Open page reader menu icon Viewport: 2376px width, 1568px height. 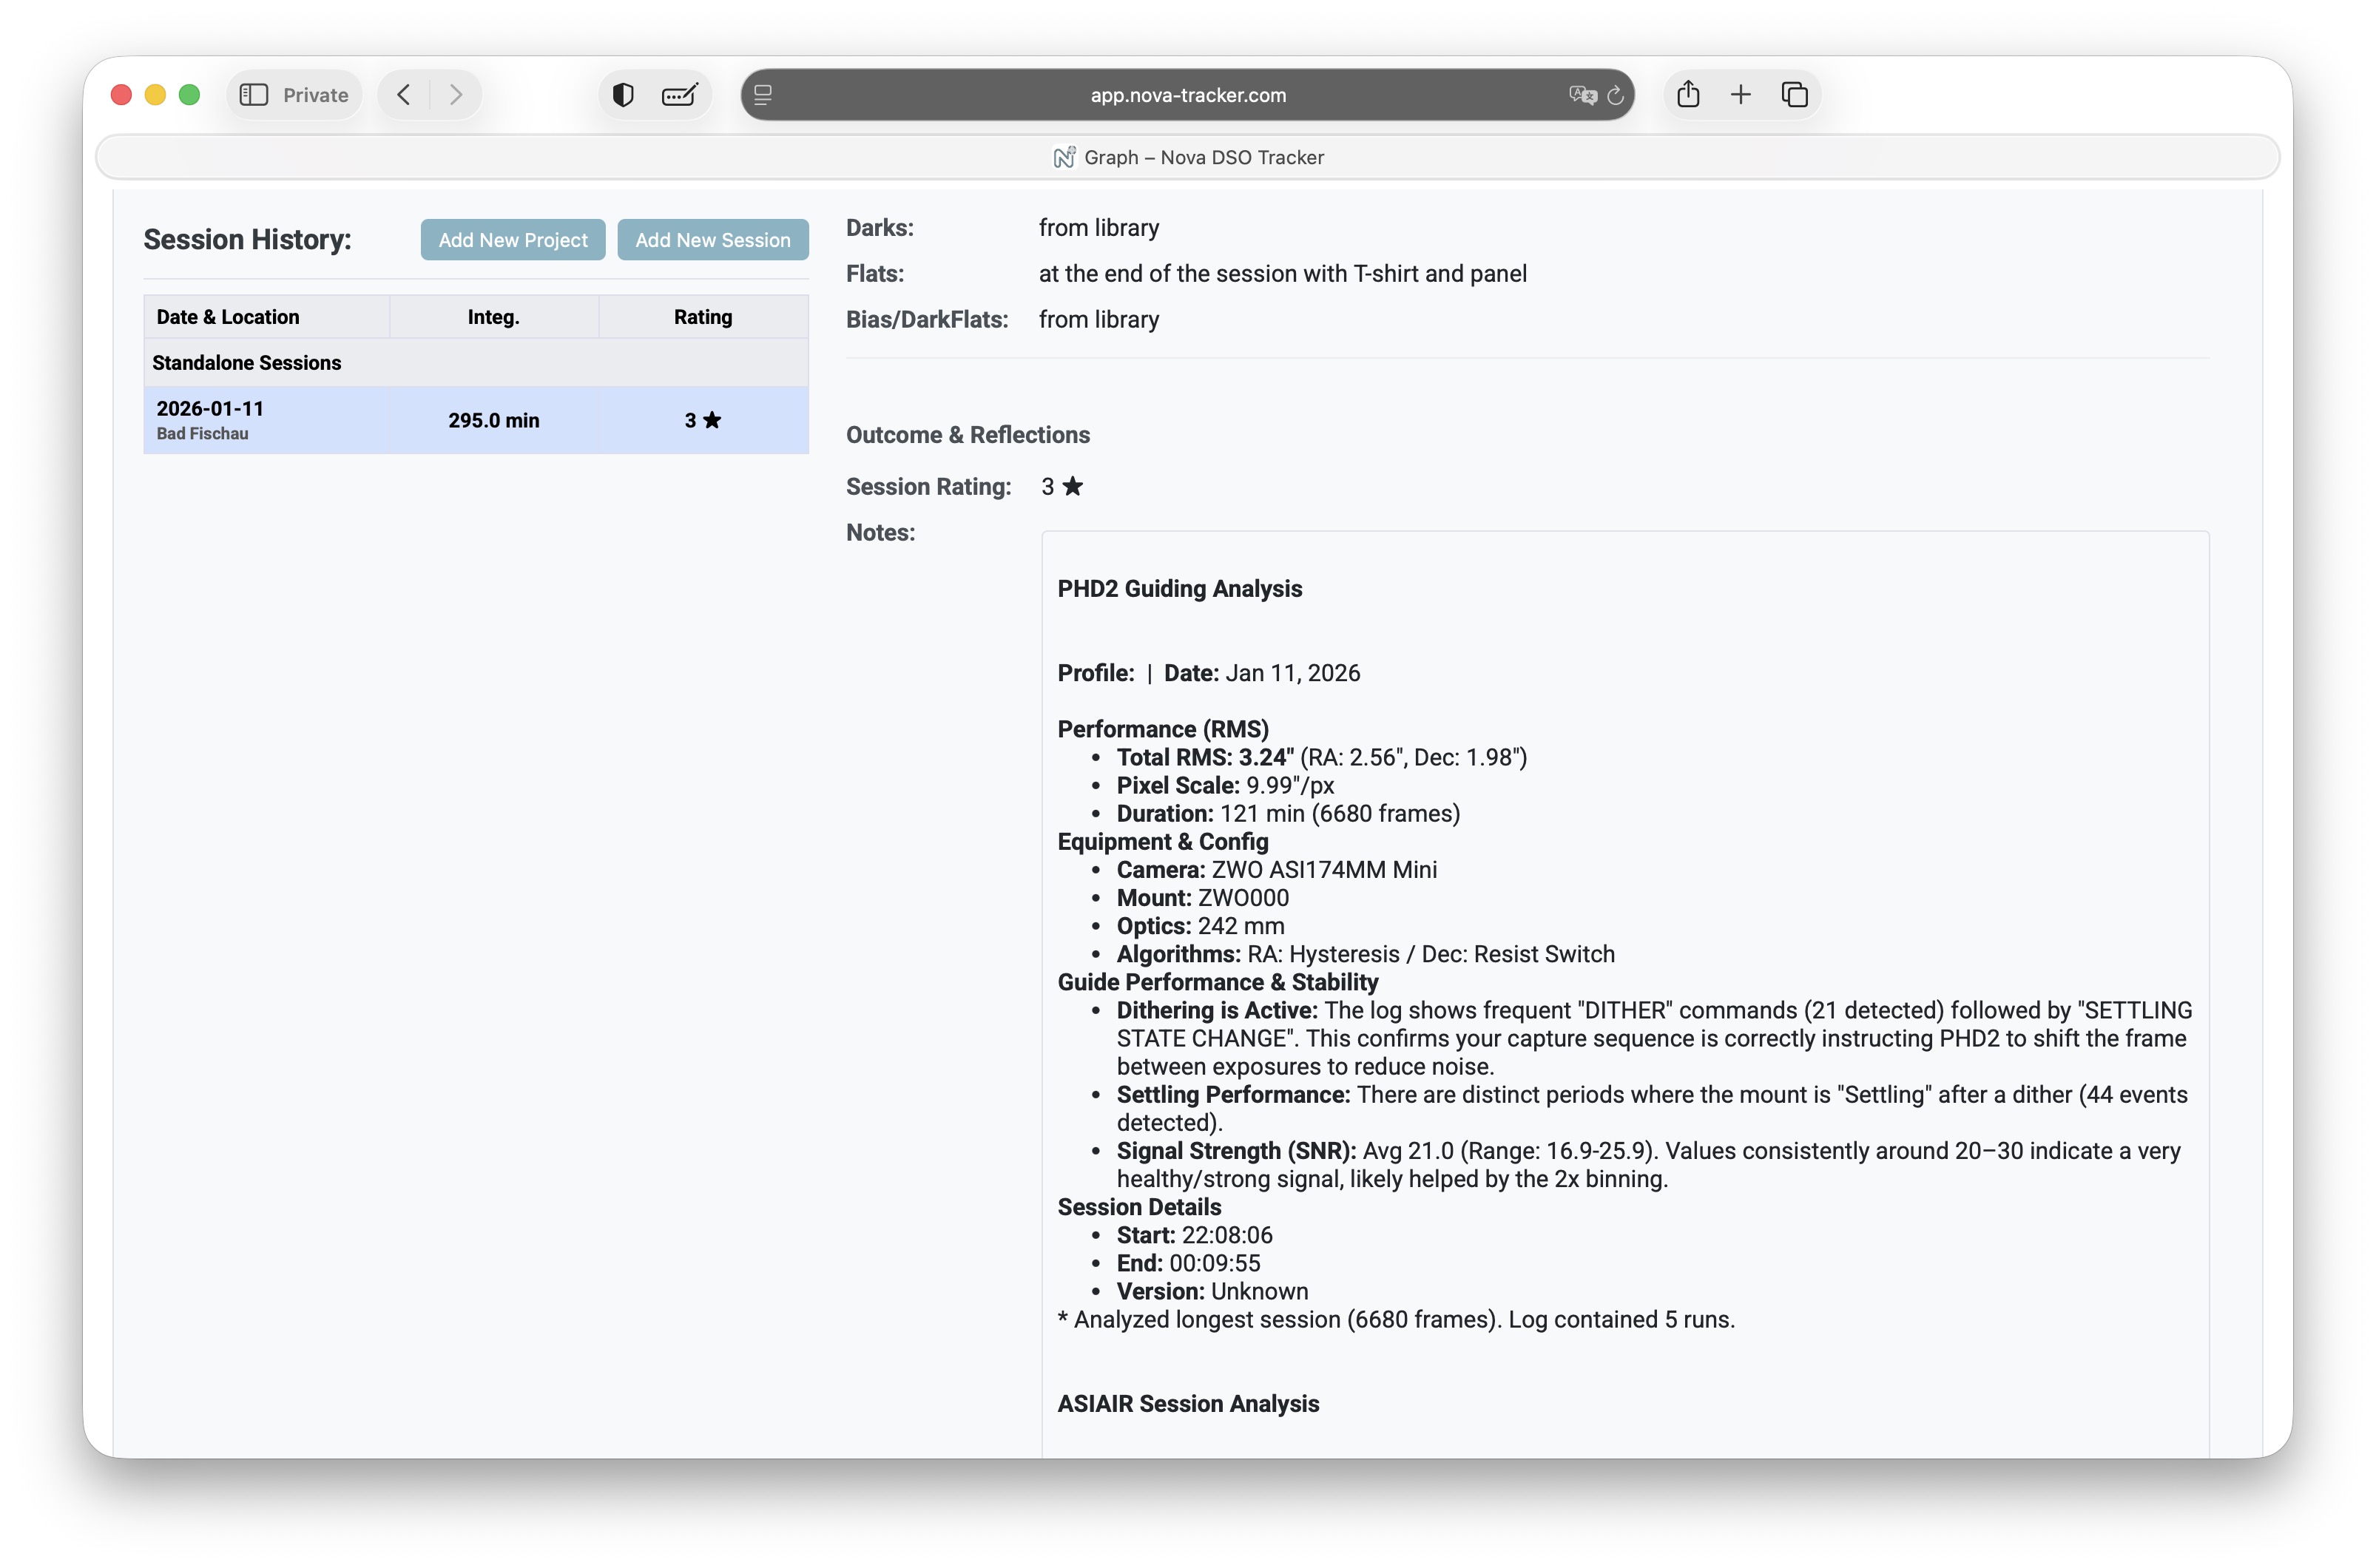763,95
